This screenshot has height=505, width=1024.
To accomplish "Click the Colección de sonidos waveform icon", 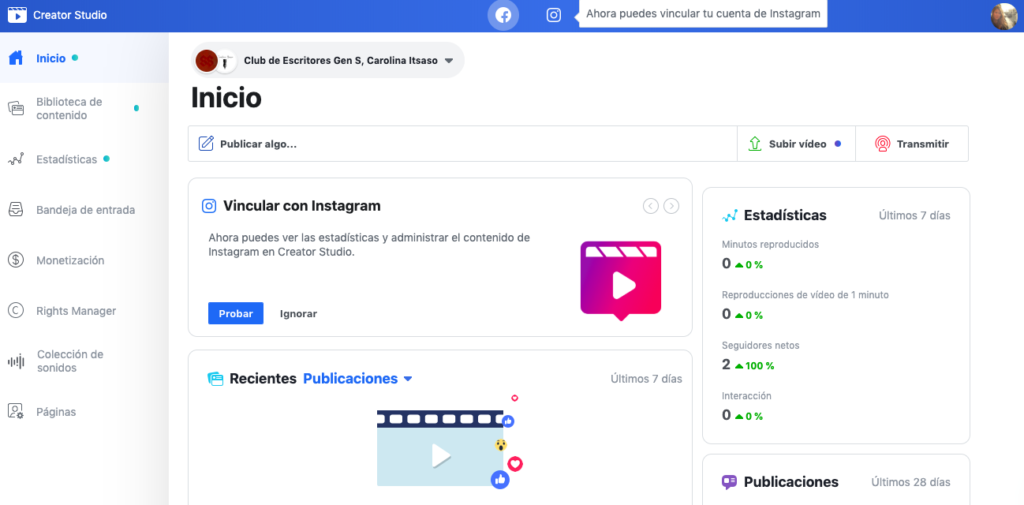I will (16, 361).
